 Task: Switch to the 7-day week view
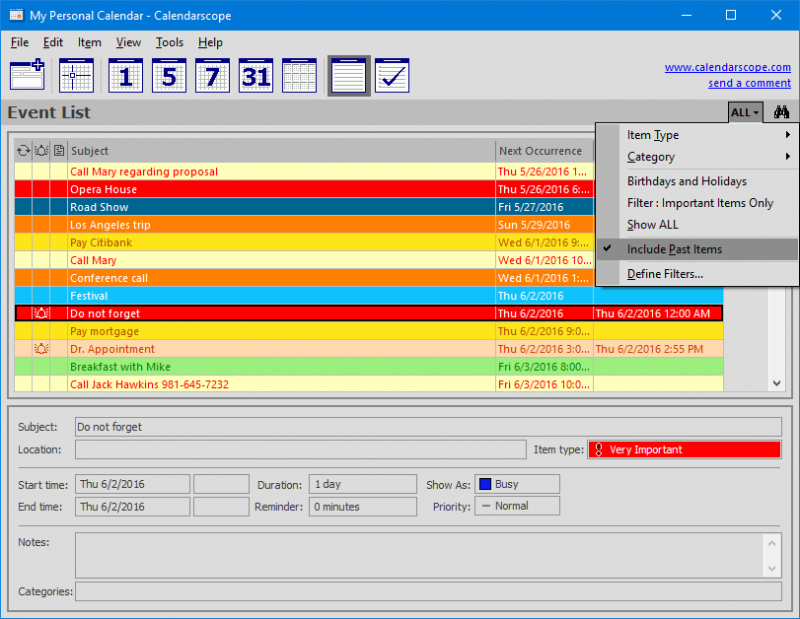click(212, 76)
